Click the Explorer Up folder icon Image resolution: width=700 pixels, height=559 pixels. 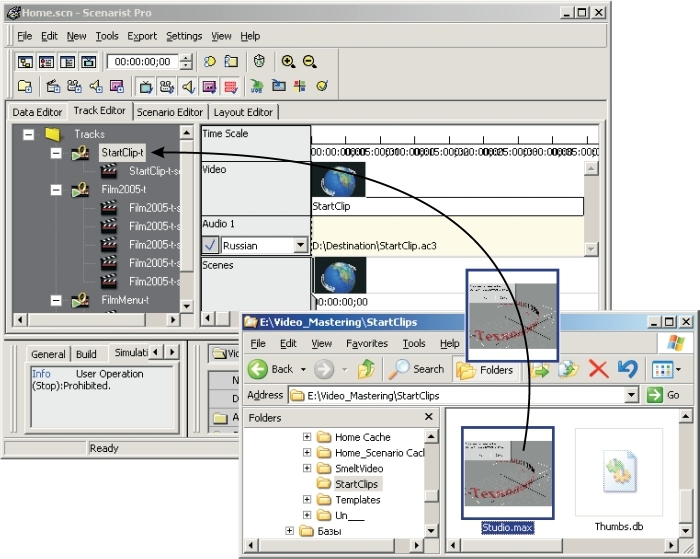coord(365,369)
